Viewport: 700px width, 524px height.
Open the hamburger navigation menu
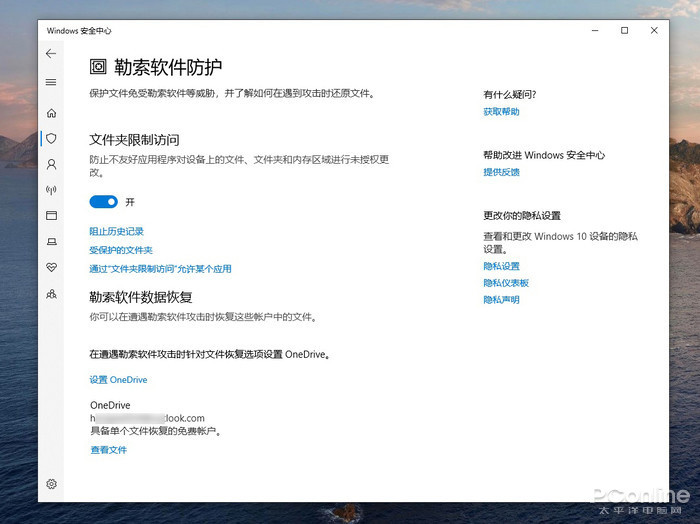click(x=51, y=82)
